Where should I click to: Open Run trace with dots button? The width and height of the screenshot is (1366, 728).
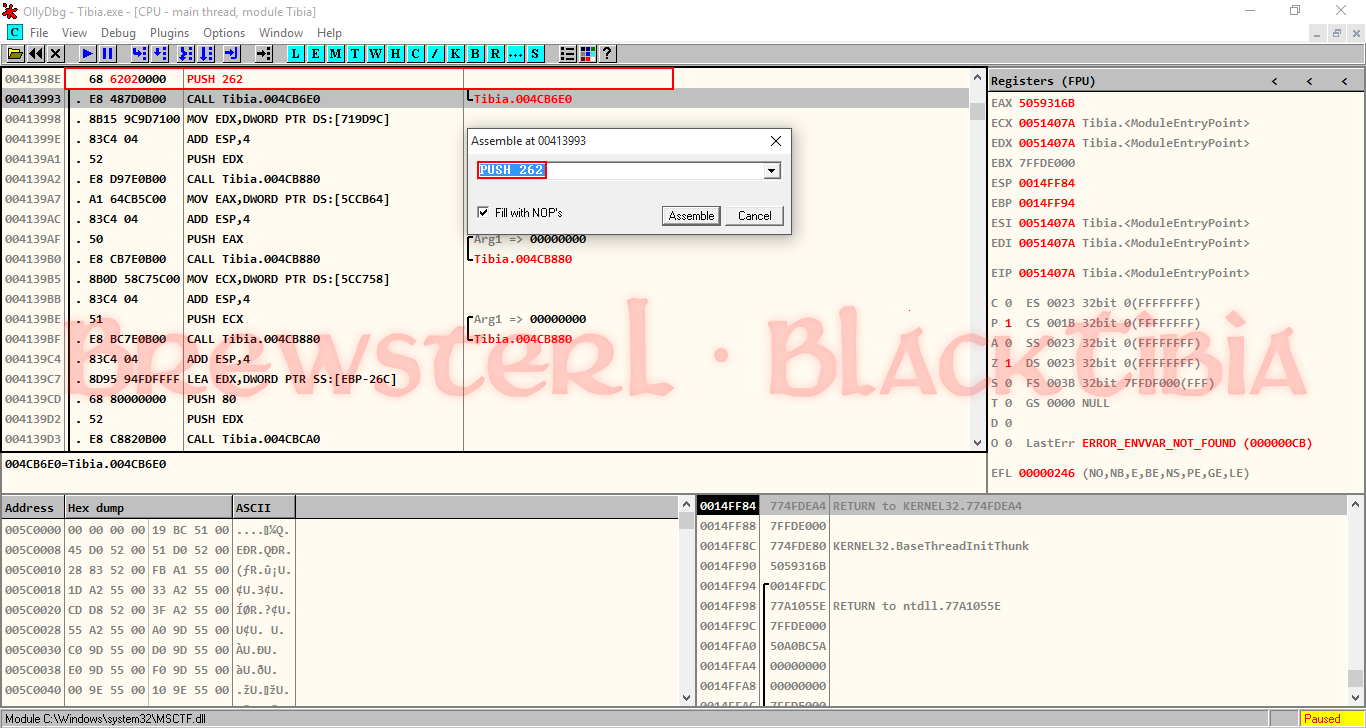pyautogui.click(x=516, y=54)
